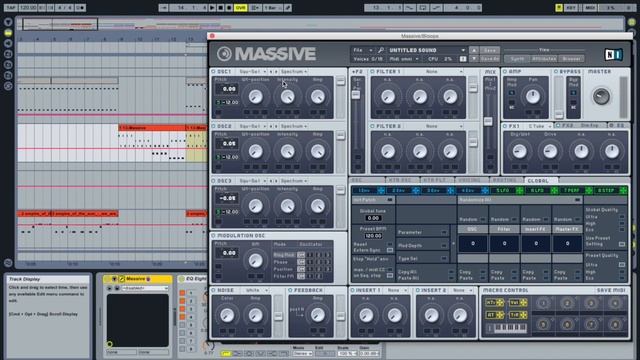Switch to the KTR OSC tab
This screenshot has height=360, width=640.
[x=400, y=180]
